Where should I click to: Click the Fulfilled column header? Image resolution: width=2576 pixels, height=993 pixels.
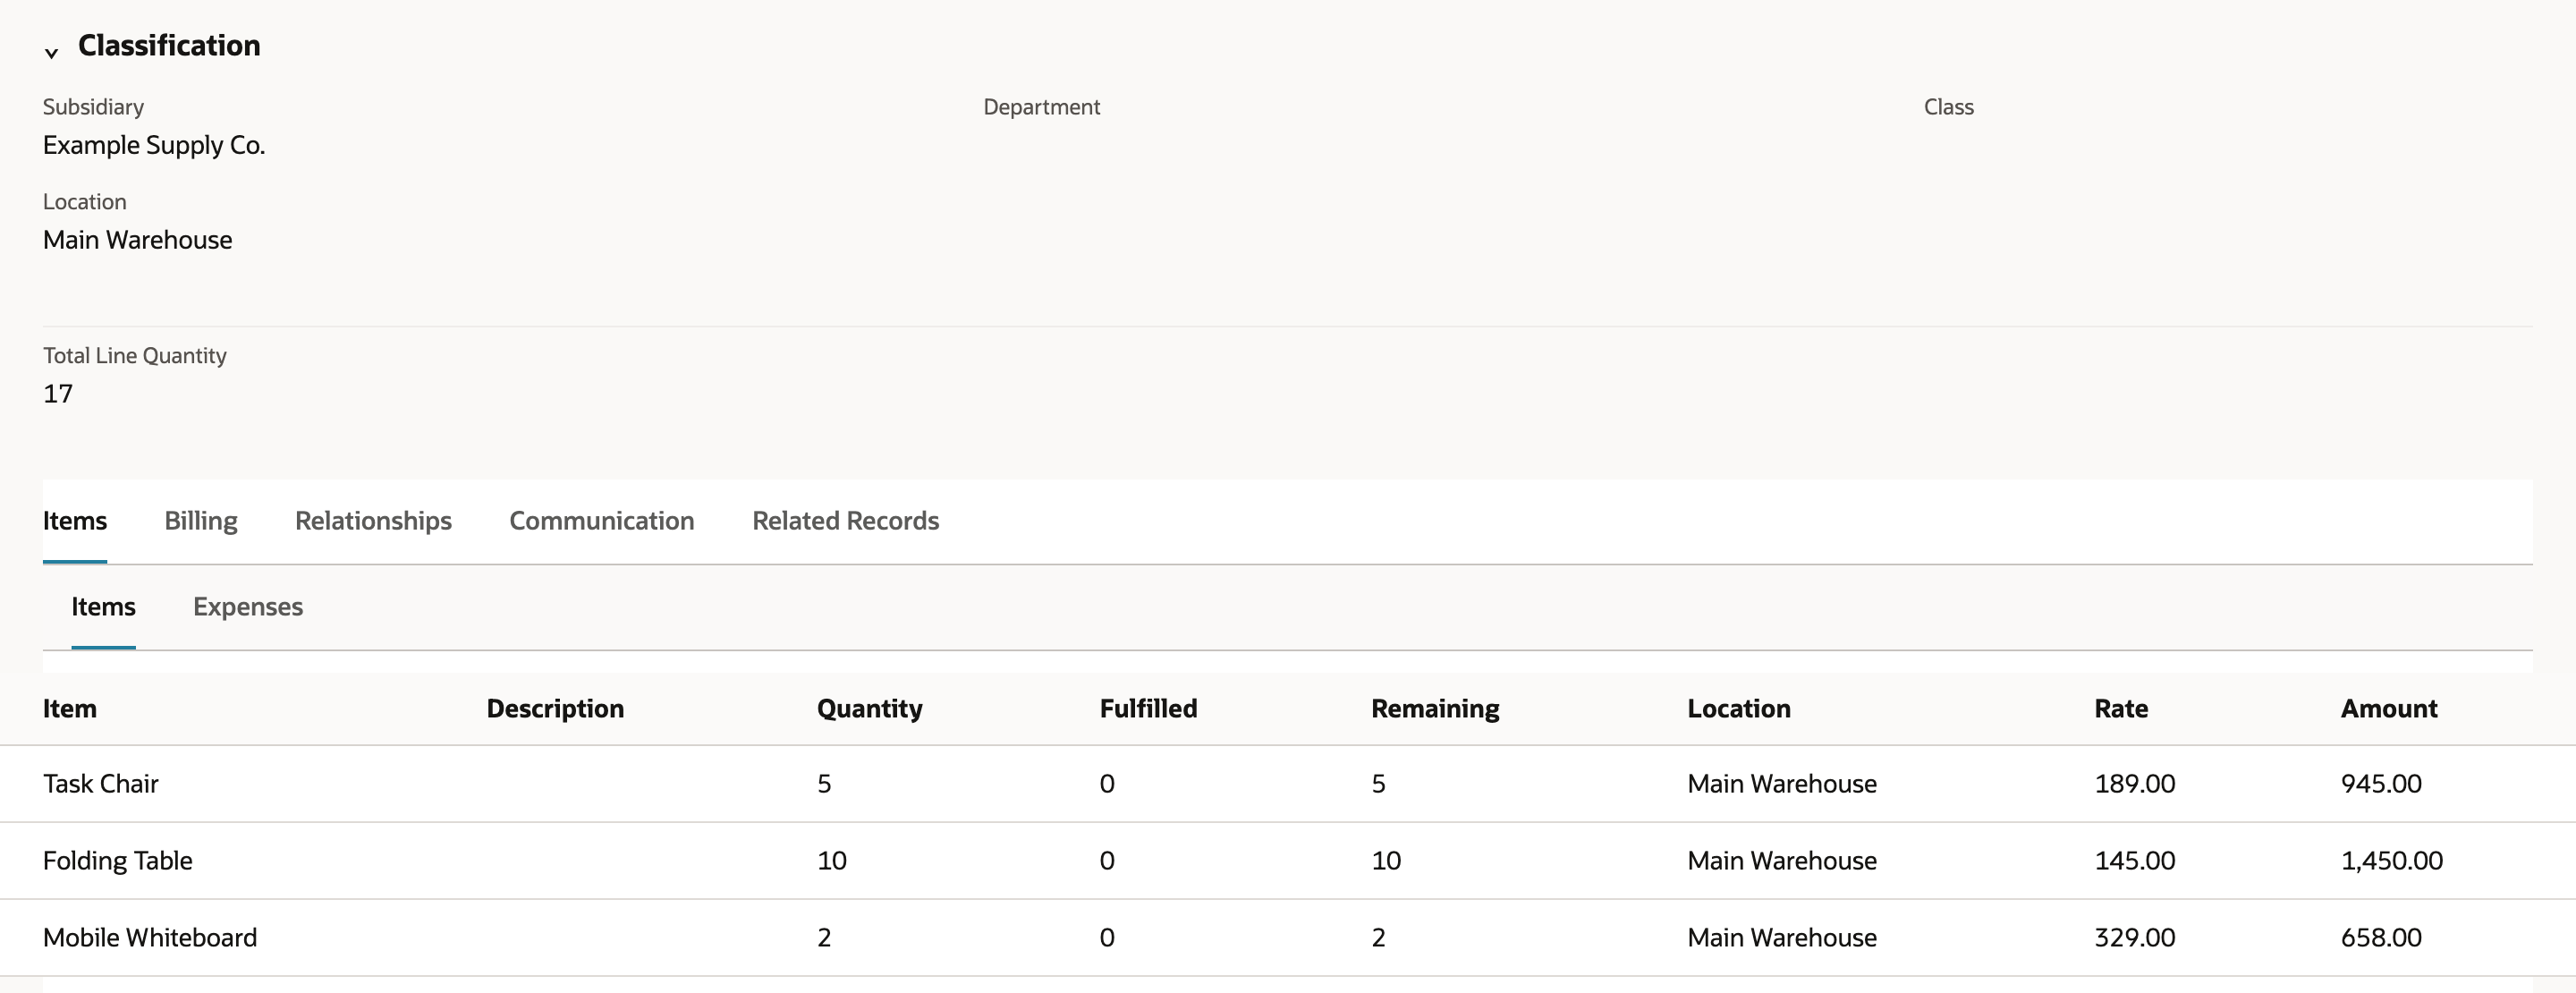coord(1148,709)
